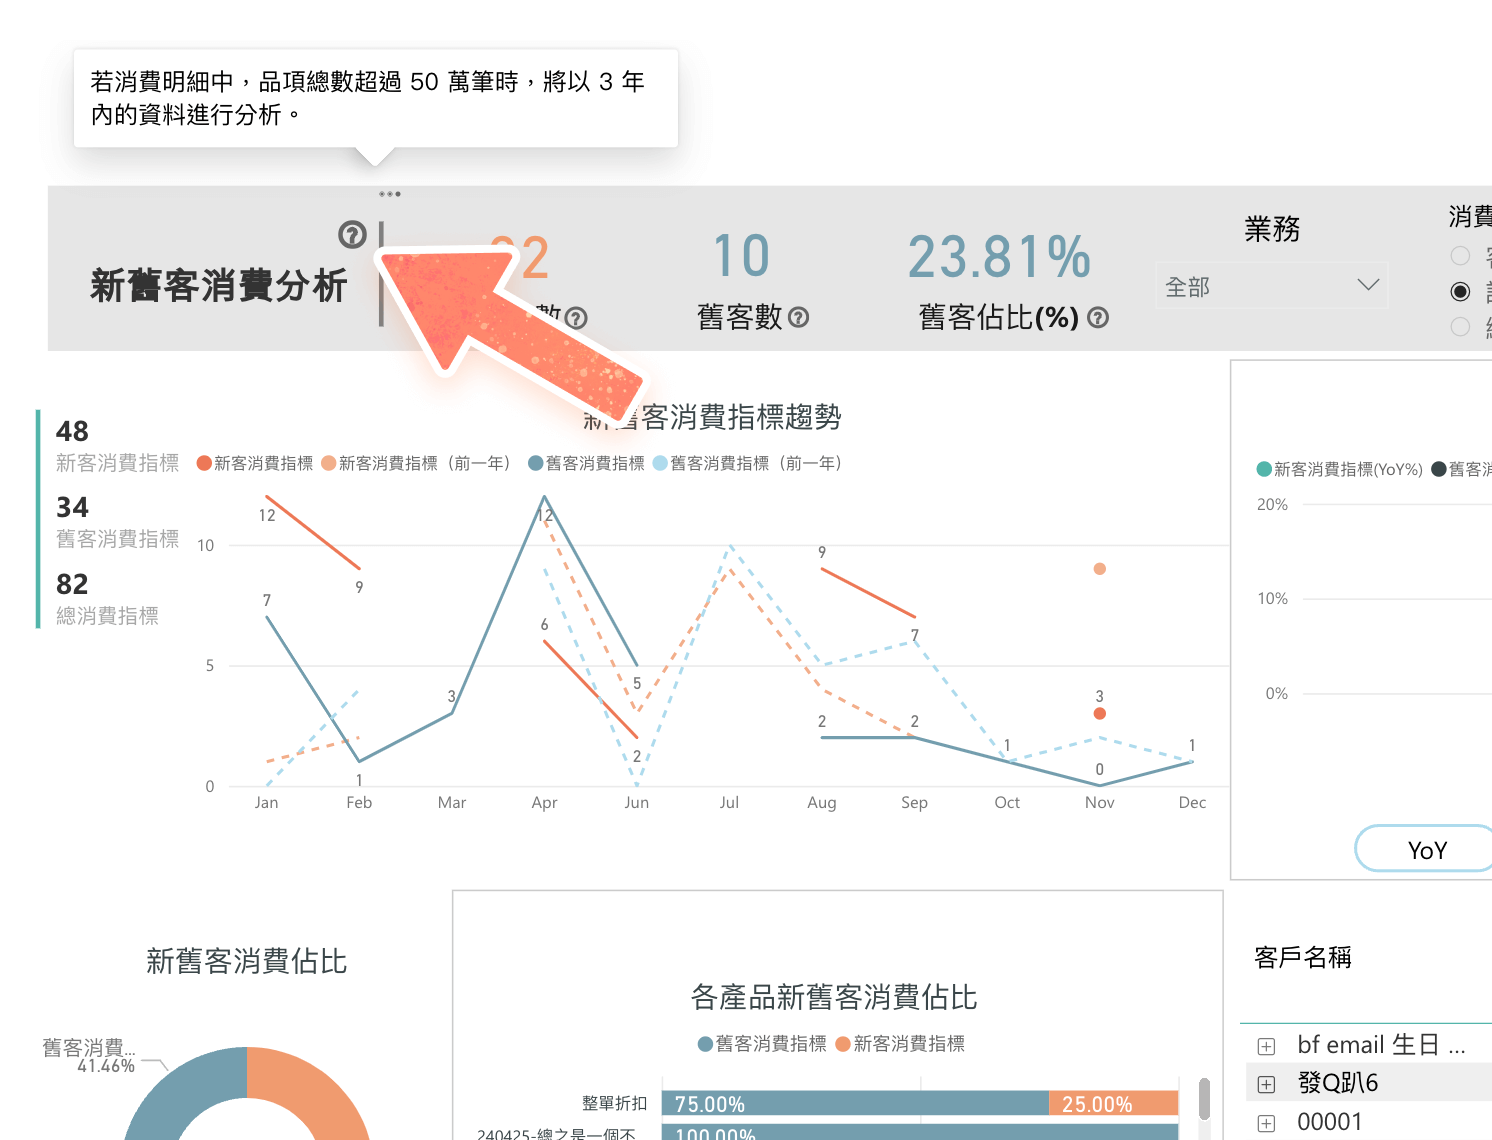
Task: Open the 業務 dropdown showing 全部
Action: [1271, 286]
